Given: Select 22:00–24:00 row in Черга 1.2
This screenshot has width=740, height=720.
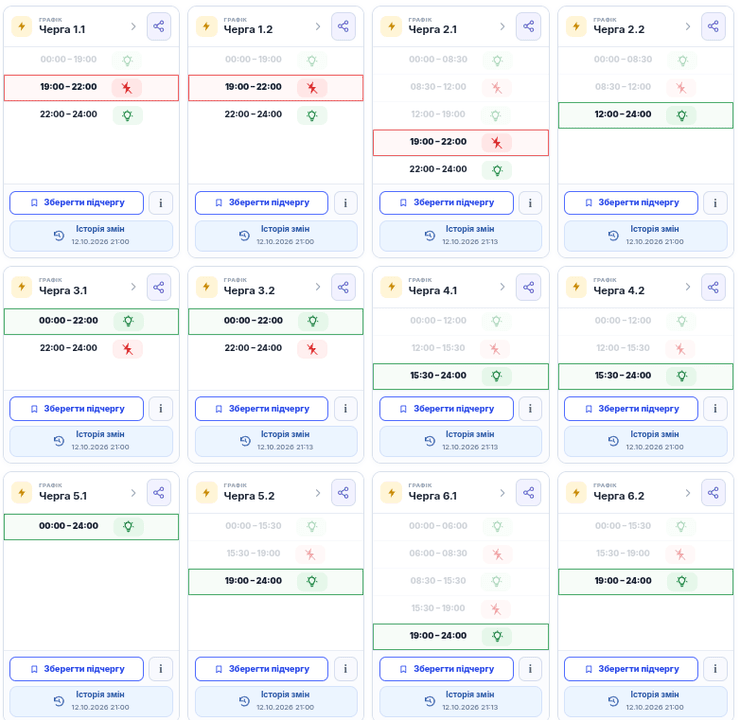Looking at the screenshot, I should pos(276,115).
